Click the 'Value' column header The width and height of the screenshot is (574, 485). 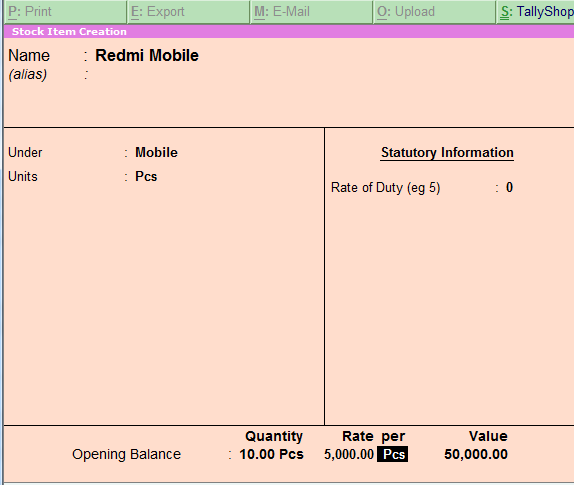(488, 436)
